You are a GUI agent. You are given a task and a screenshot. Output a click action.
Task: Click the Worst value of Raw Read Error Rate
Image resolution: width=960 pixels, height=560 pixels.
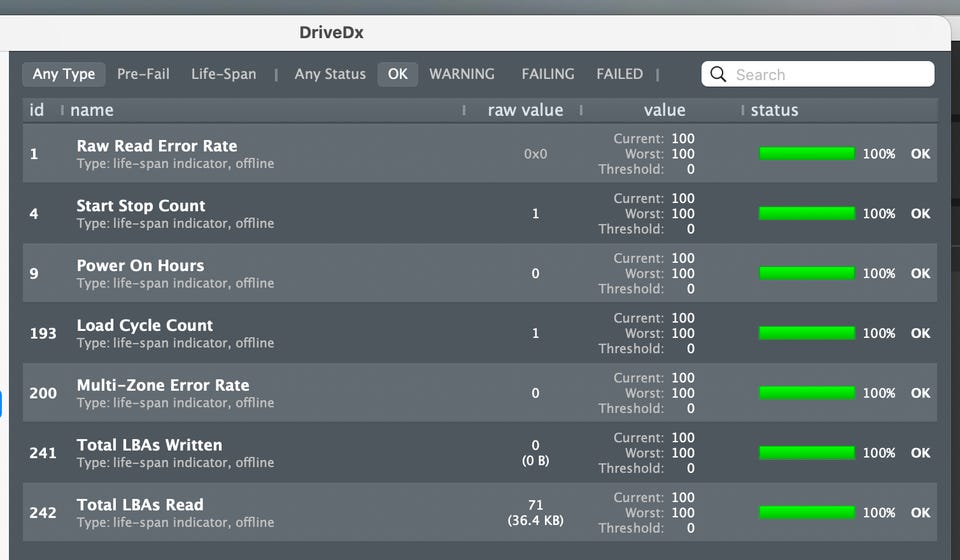(x=683, y=154)
